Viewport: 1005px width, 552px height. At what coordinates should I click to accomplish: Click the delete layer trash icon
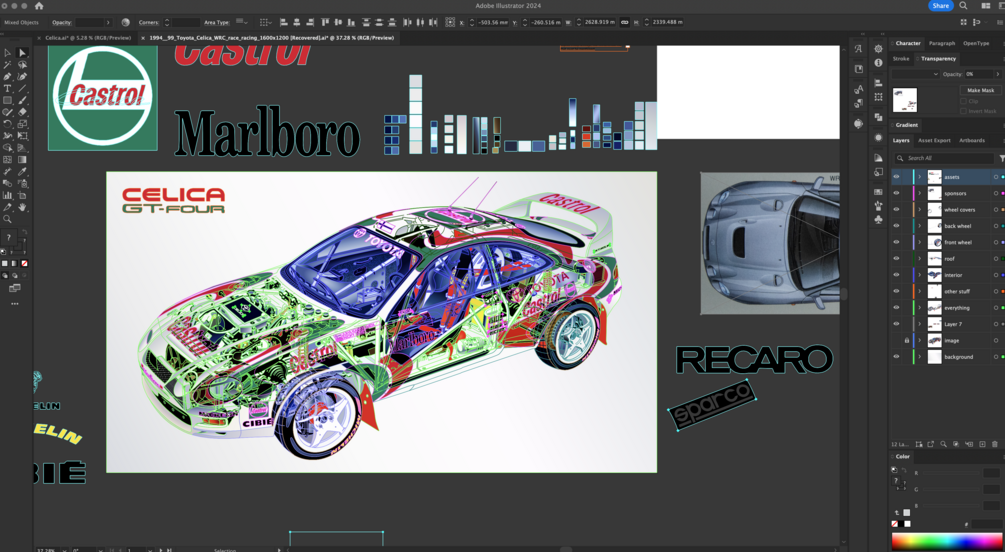(x=995, y=444)
